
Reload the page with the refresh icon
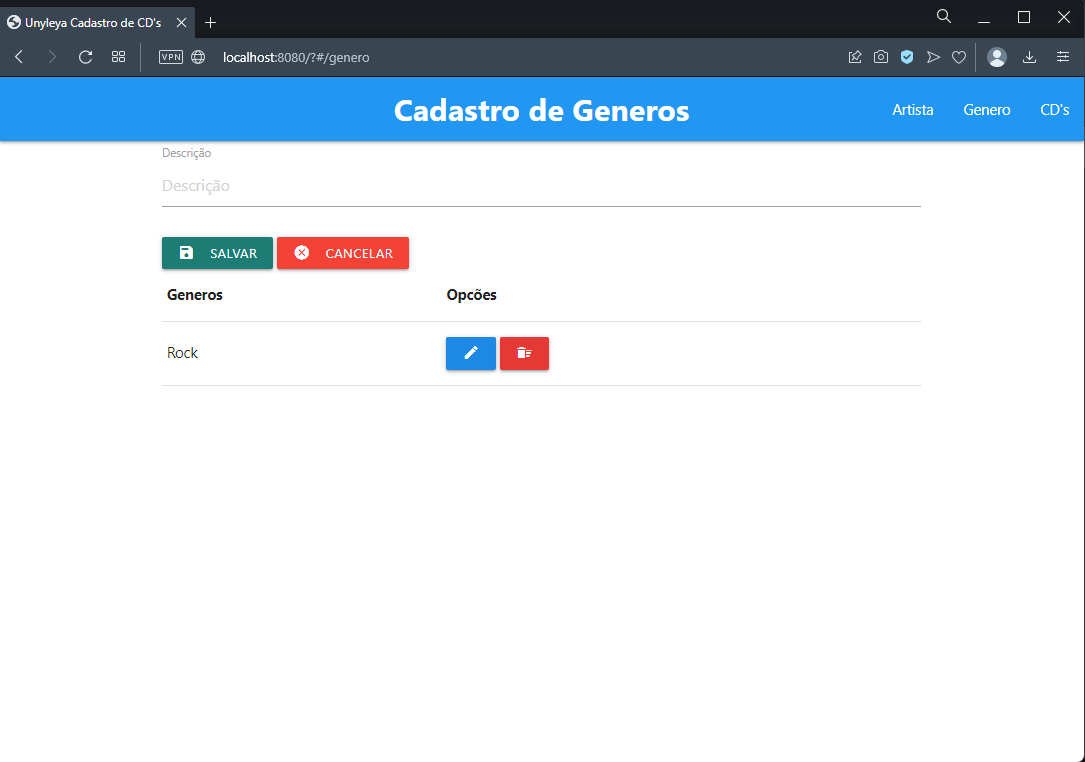[x=85, y=57]
